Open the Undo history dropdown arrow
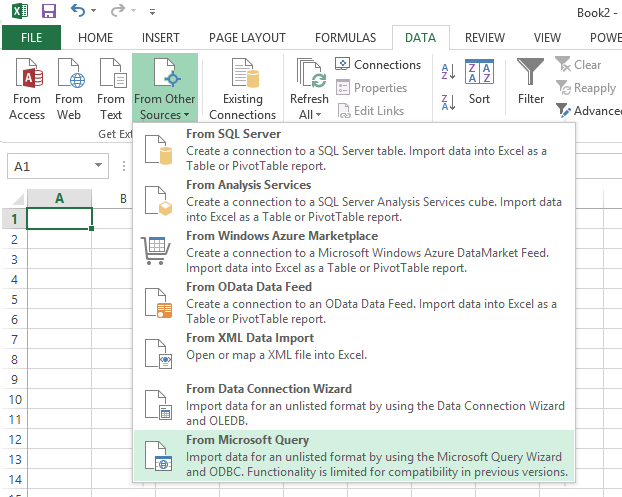The height and width of the screenshot is (497, 622). [94, 11]
